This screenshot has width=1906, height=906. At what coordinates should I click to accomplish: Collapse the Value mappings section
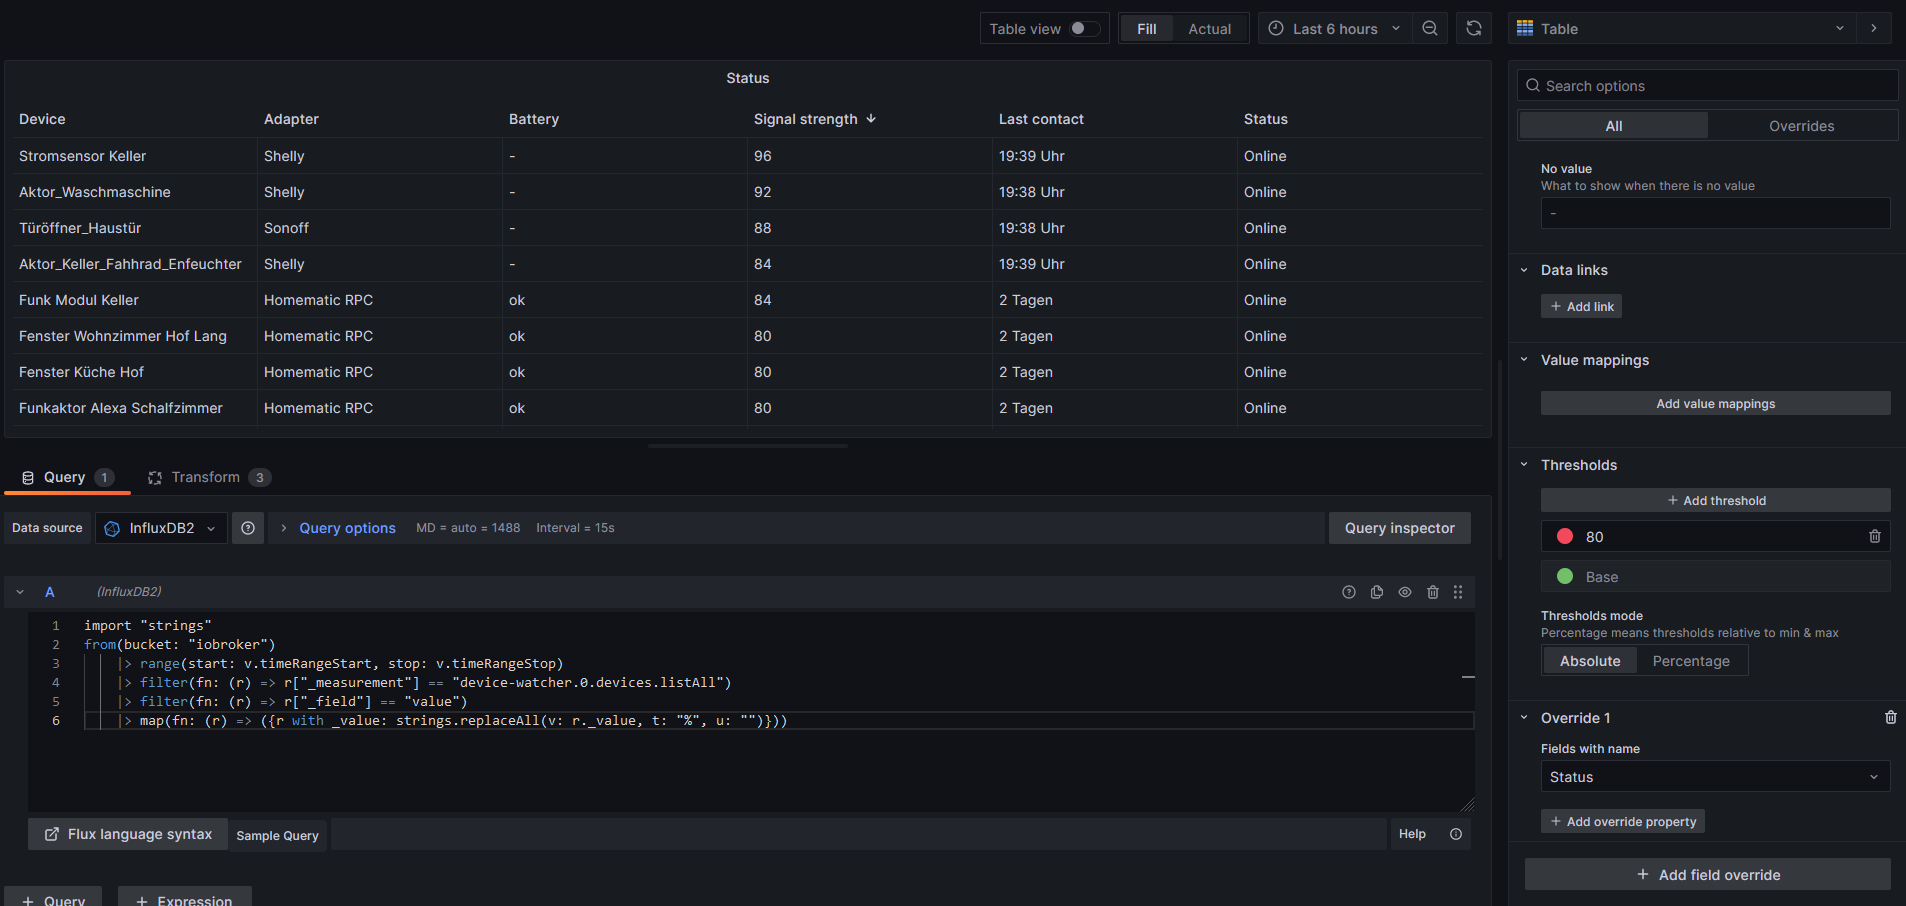click(1524, 360)
